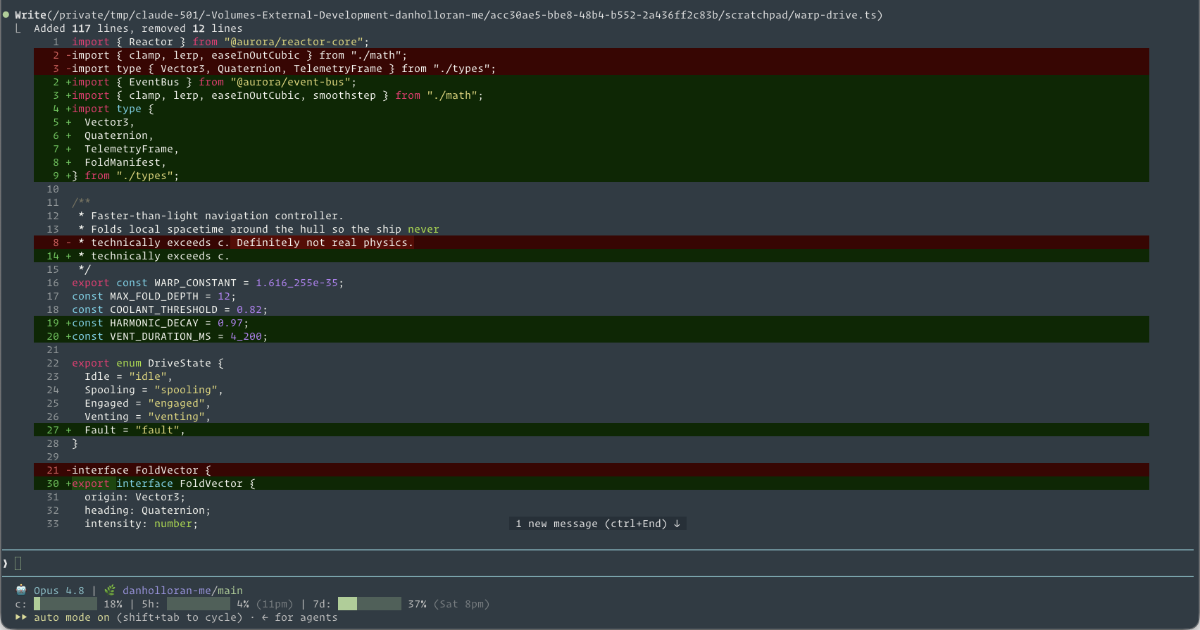Click the 5h usage progress bar

(x=198, y=604)
